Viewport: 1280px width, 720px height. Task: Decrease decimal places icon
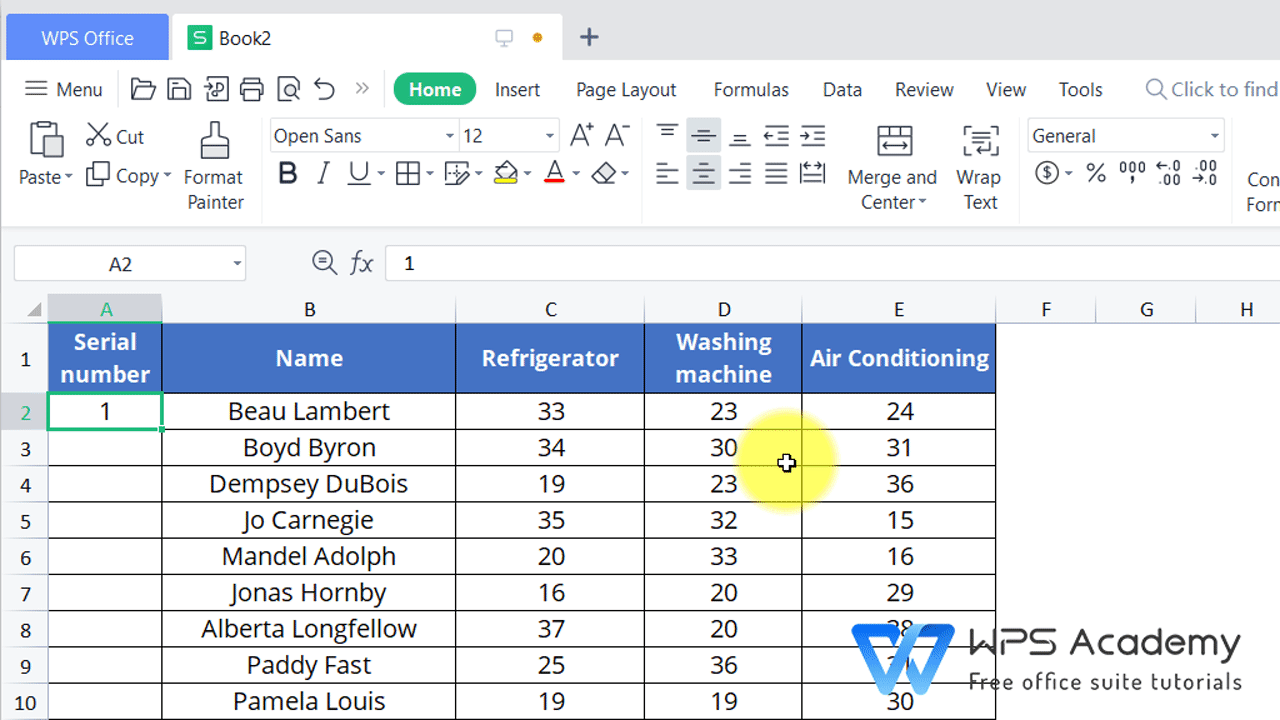click(x=1205, y=174)
